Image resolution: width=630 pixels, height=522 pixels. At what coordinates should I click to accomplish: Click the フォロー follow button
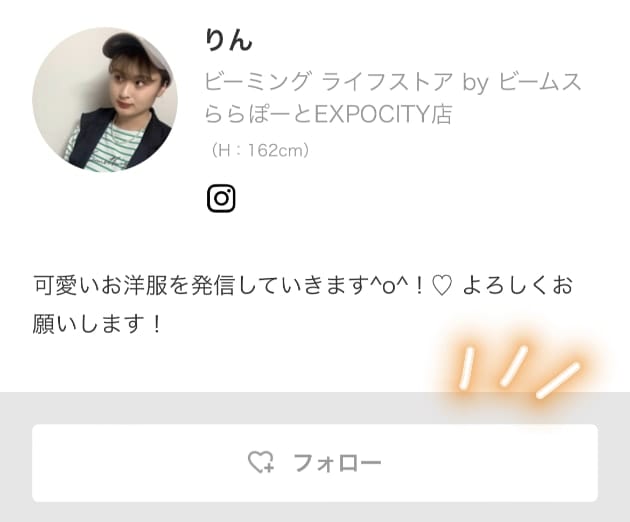[x=315, y=463]
